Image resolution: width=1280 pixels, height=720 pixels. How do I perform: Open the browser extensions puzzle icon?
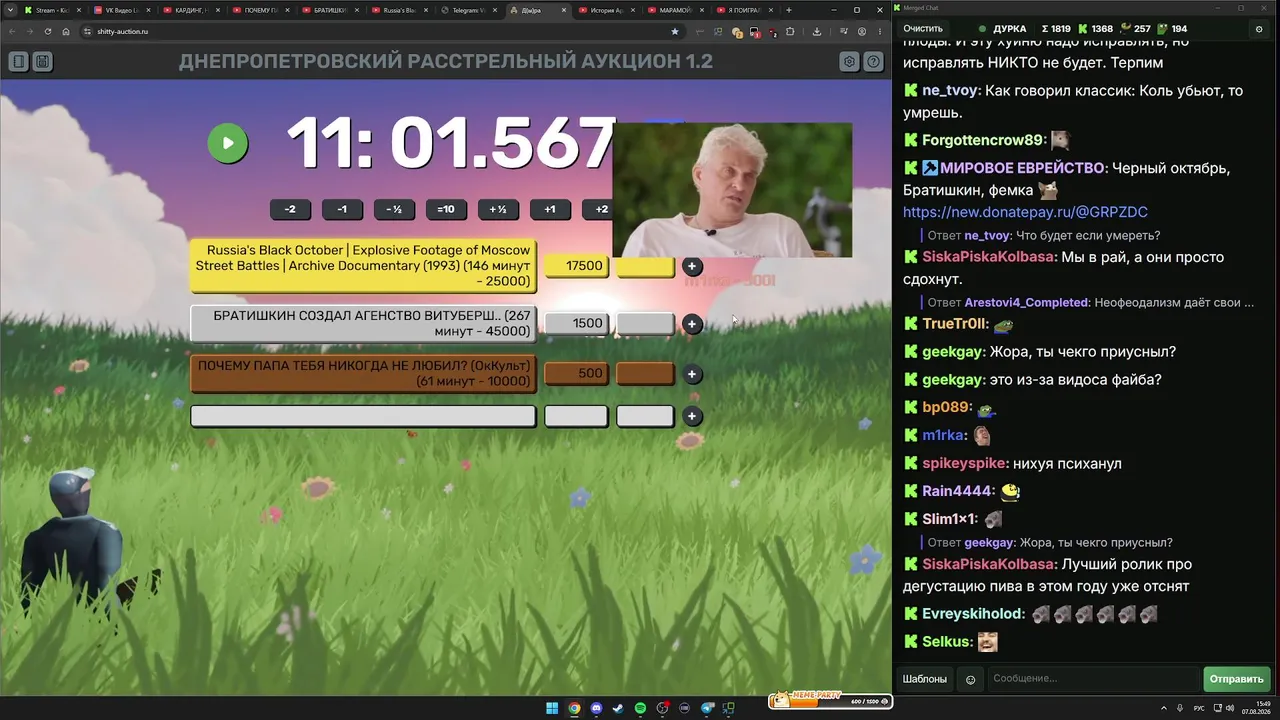790,31
